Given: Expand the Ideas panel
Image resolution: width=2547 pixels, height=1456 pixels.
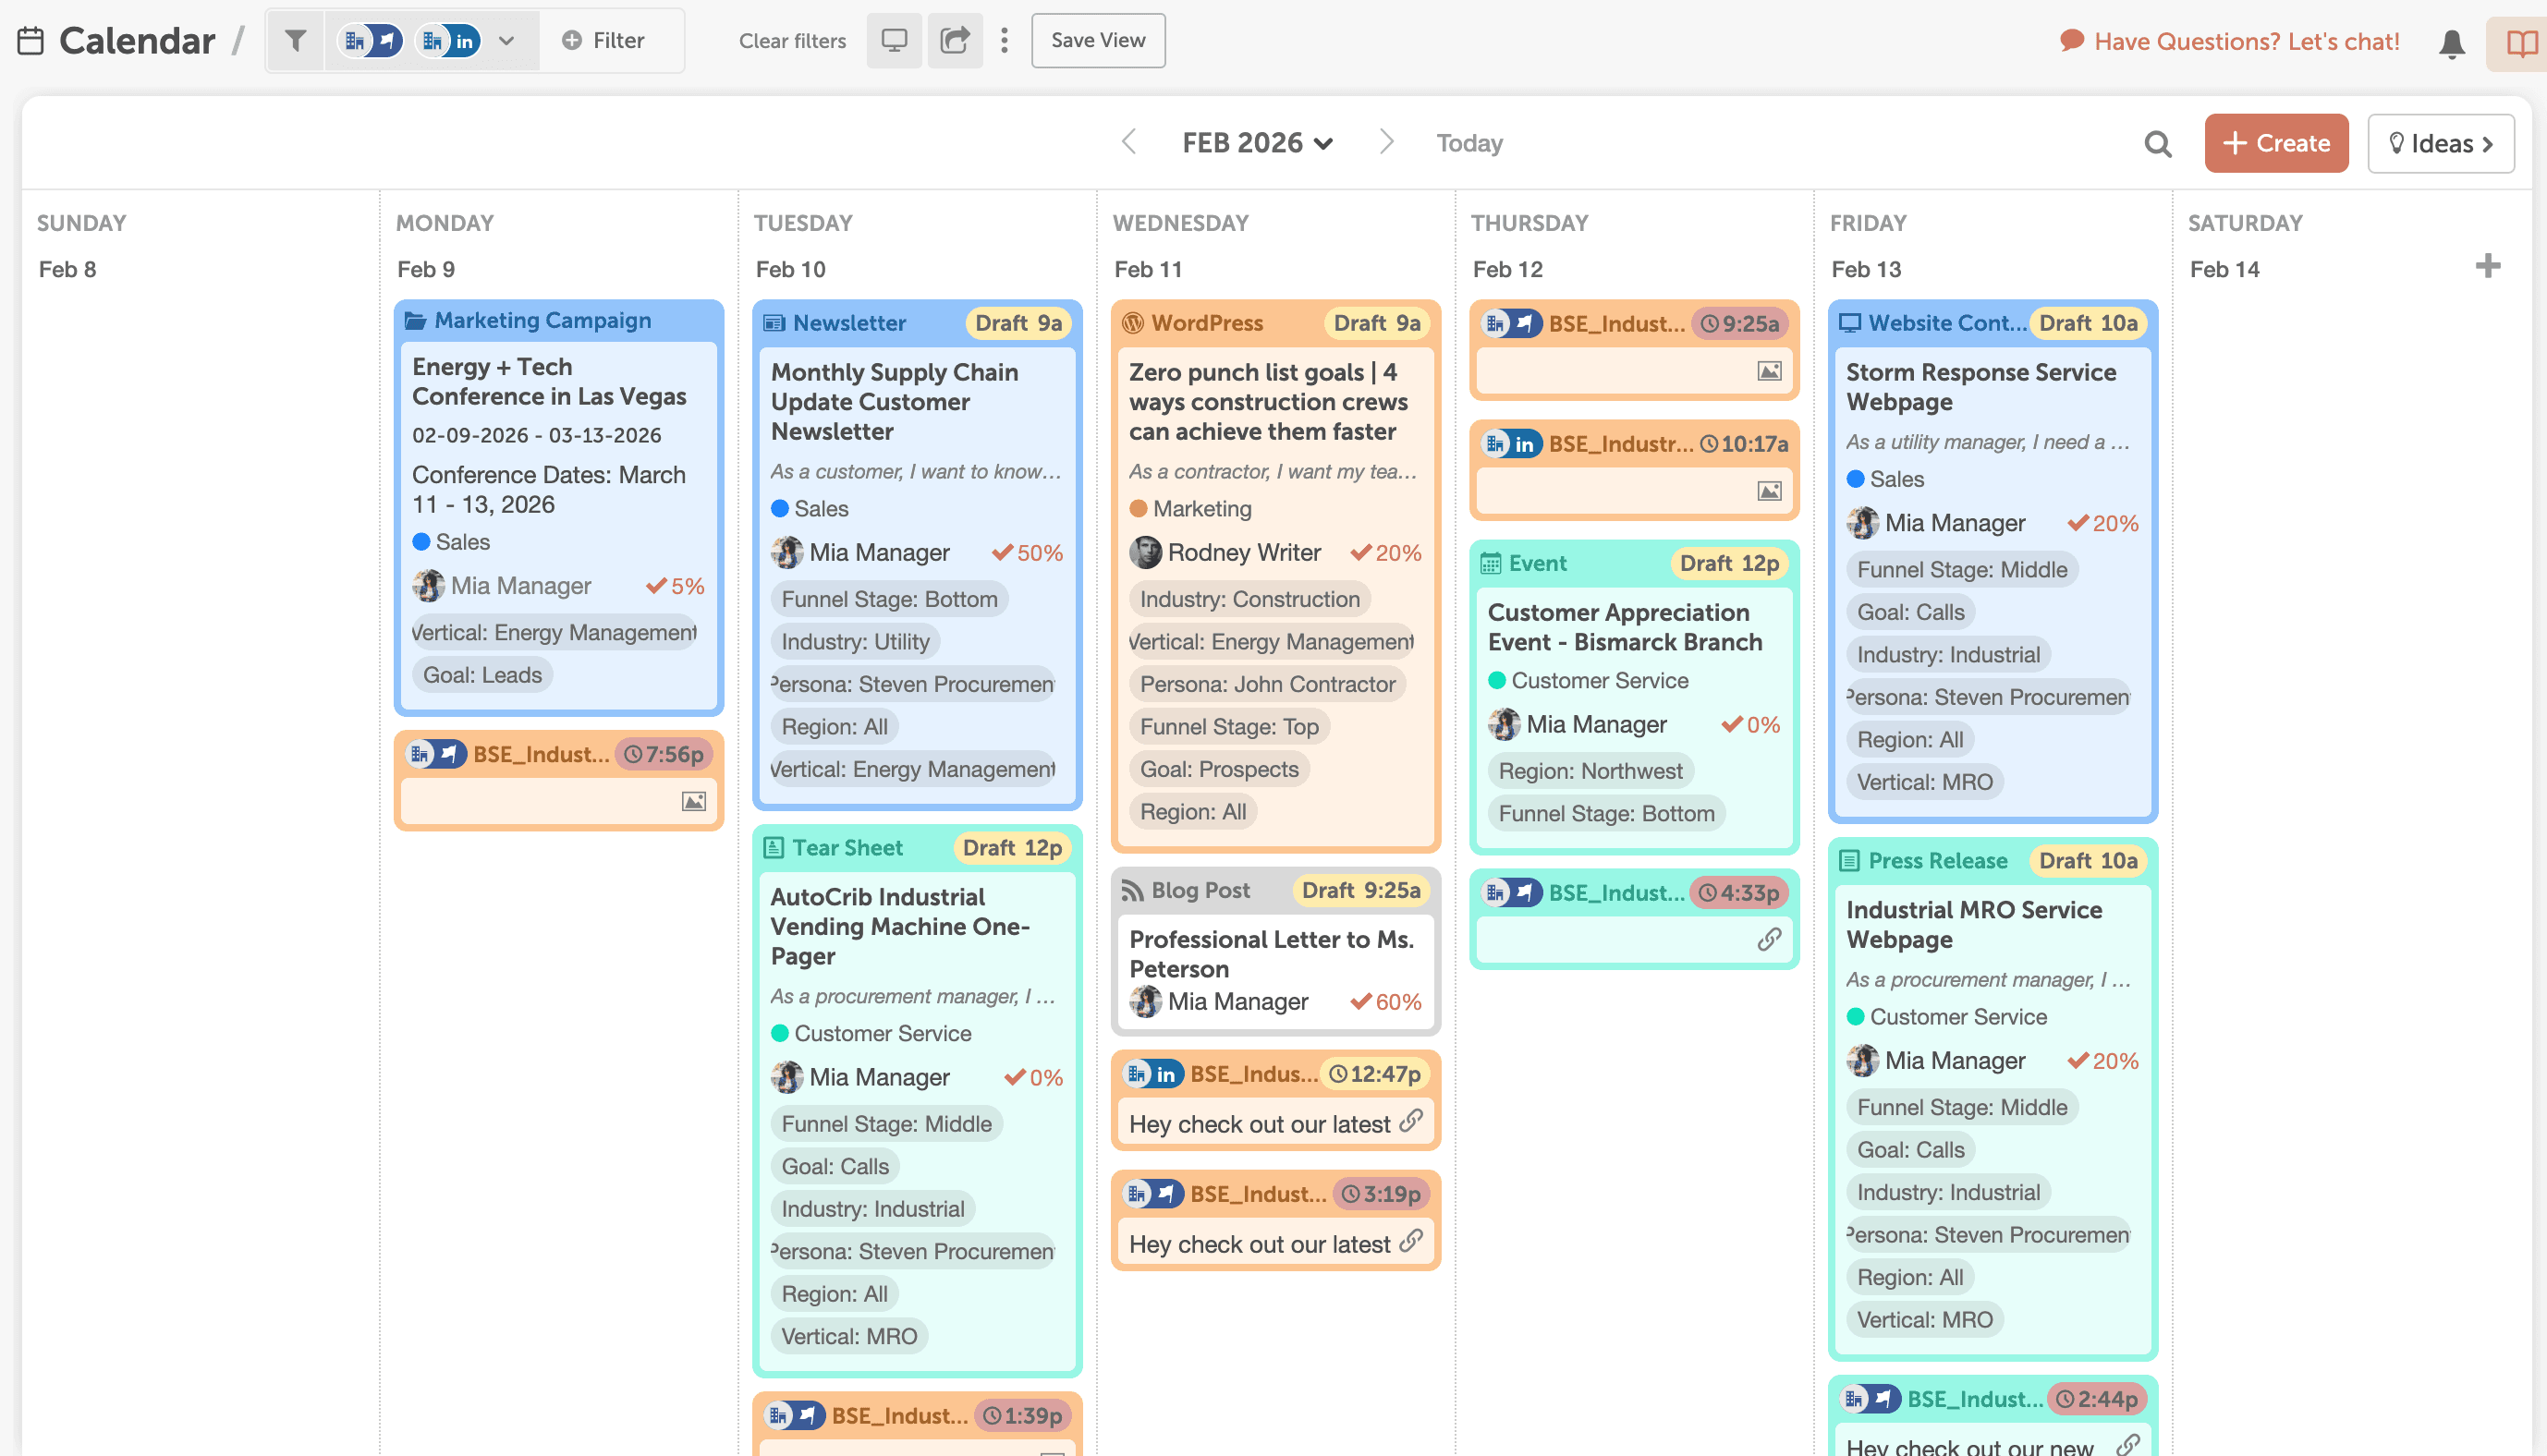Looking at the screenshot, I should click(x=2439, y=143).
